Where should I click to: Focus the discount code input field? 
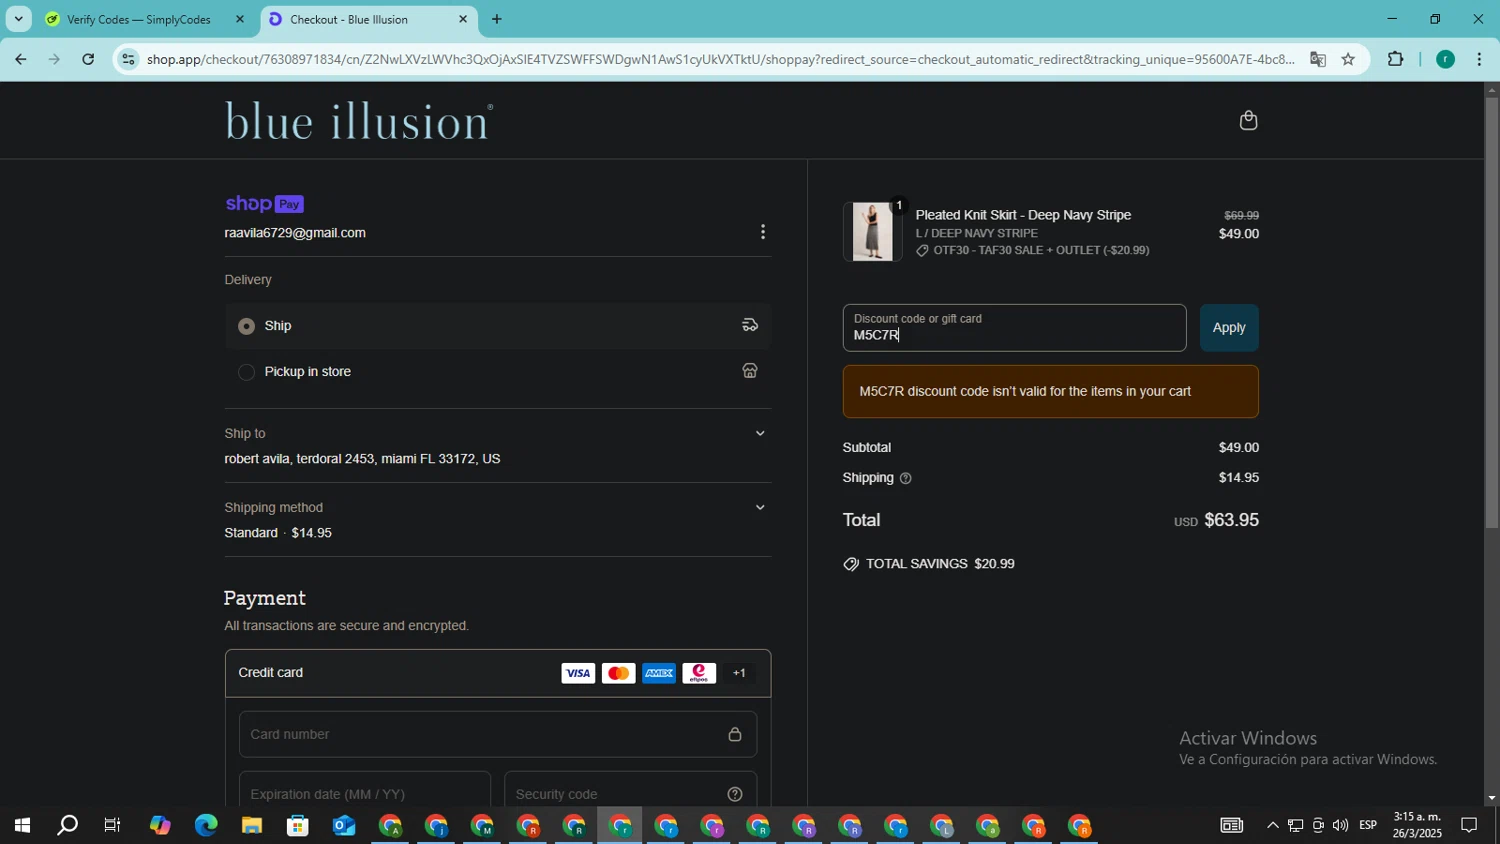pyautogui.click(x=1014, y=328)
